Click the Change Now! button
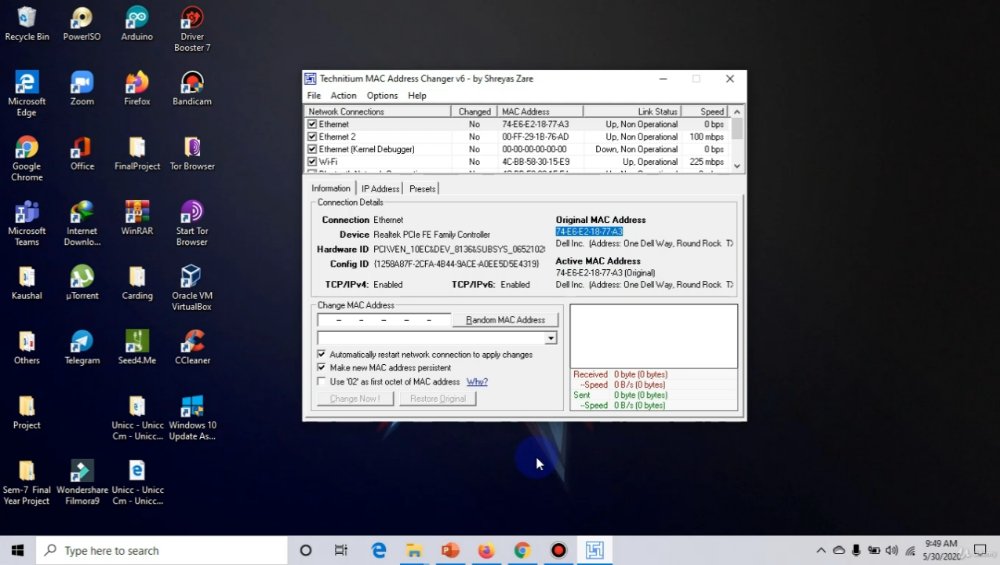Viewport: 1000px width, 565px height. 355,399
